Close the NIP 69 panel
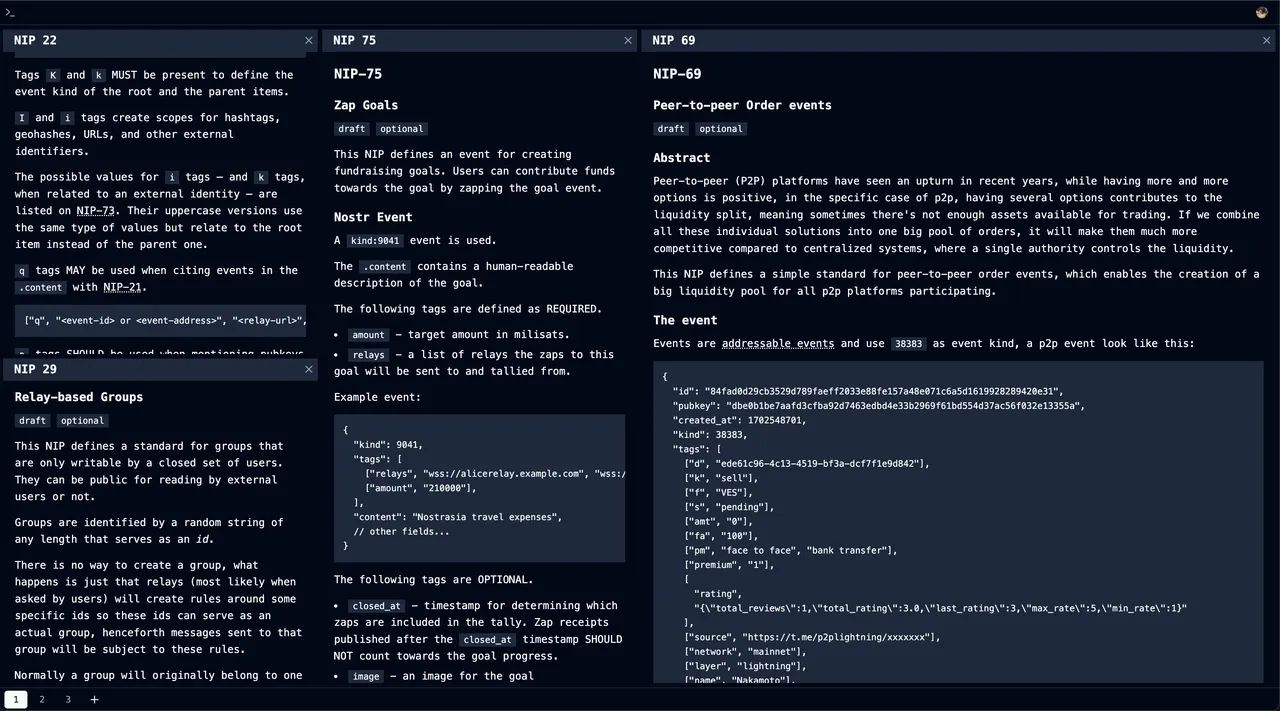 point(1267,40)
